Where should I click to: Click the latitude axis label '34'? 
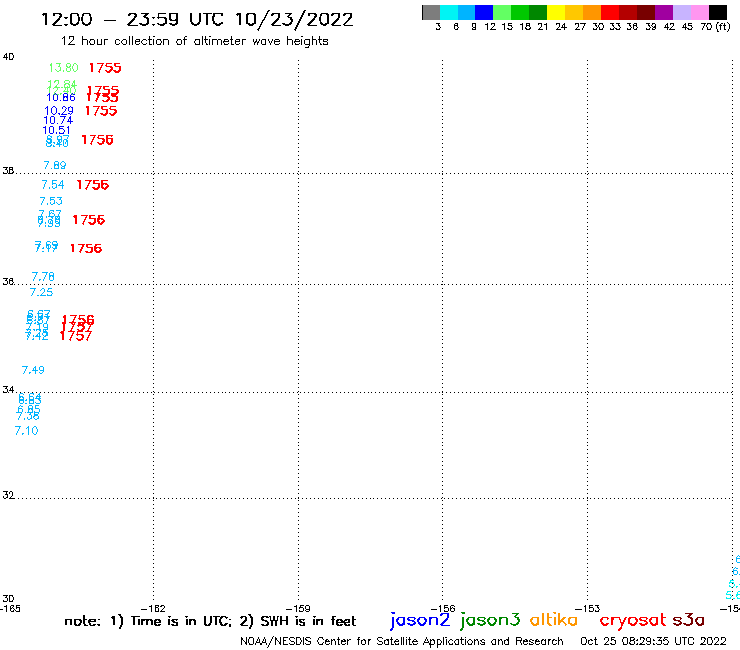click(8, 389)
